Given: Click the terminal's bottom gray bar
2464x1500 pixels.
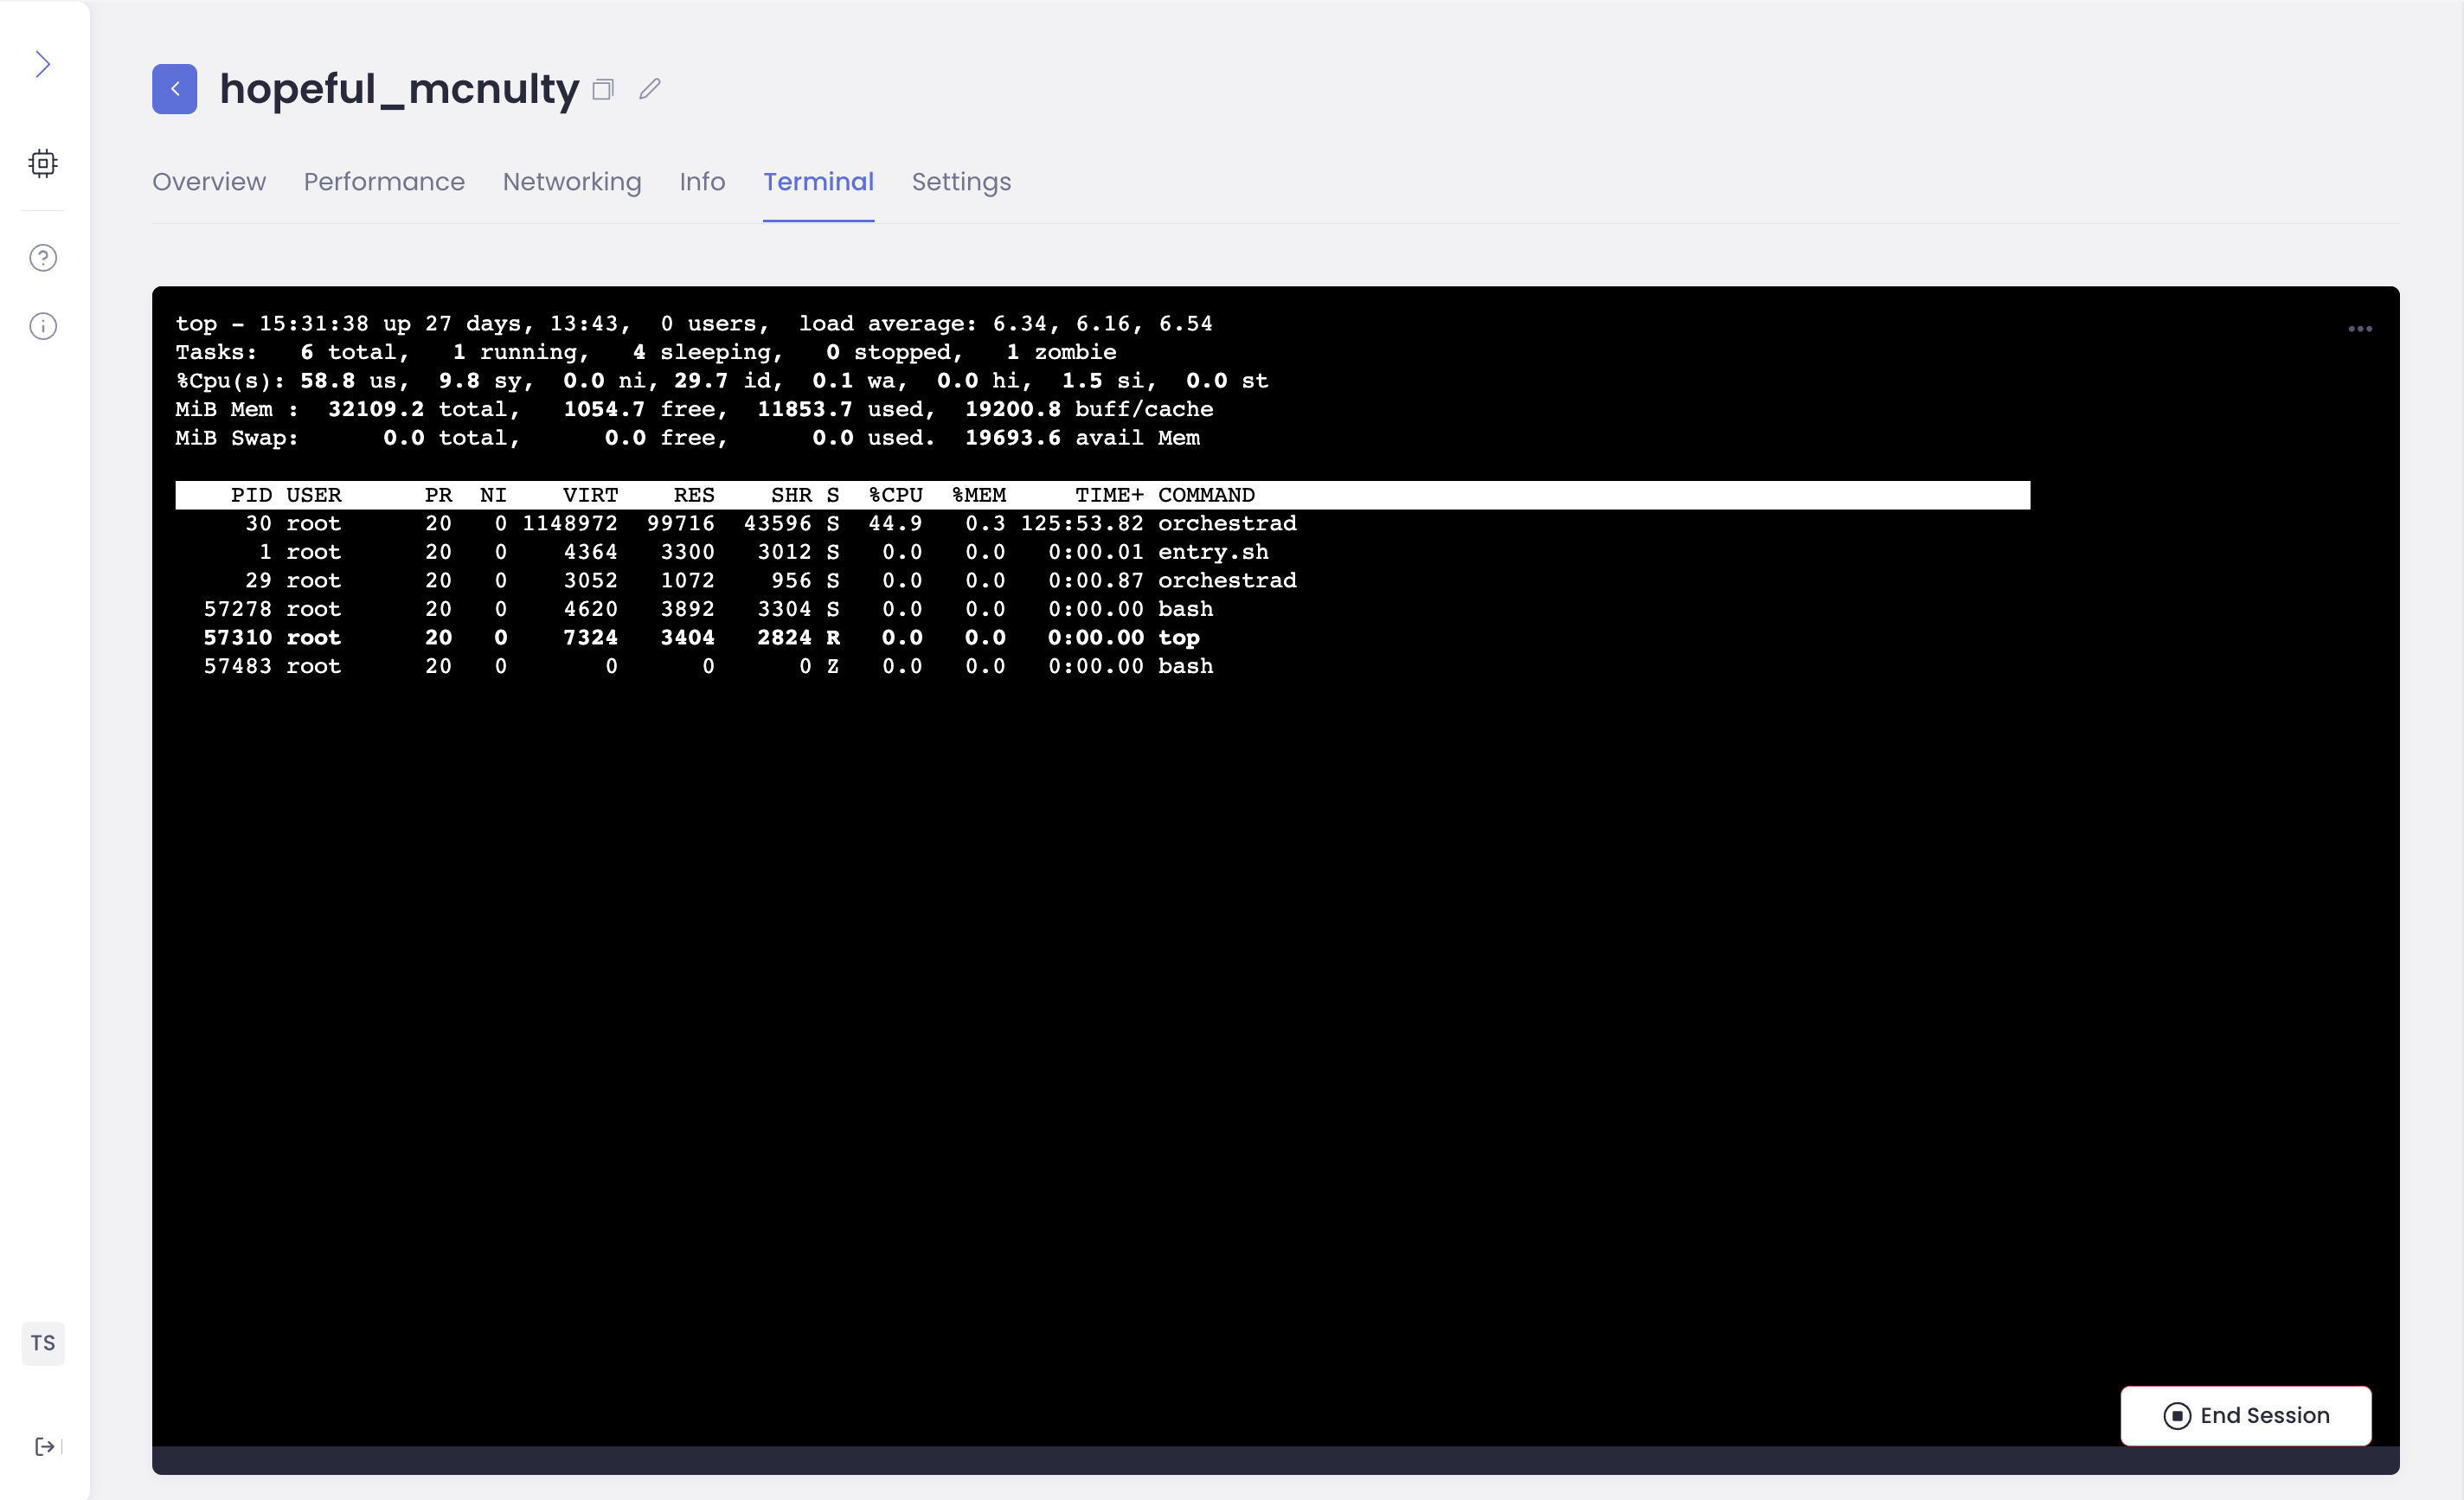Looking at the screenshot, I should click(1275, 1460).
